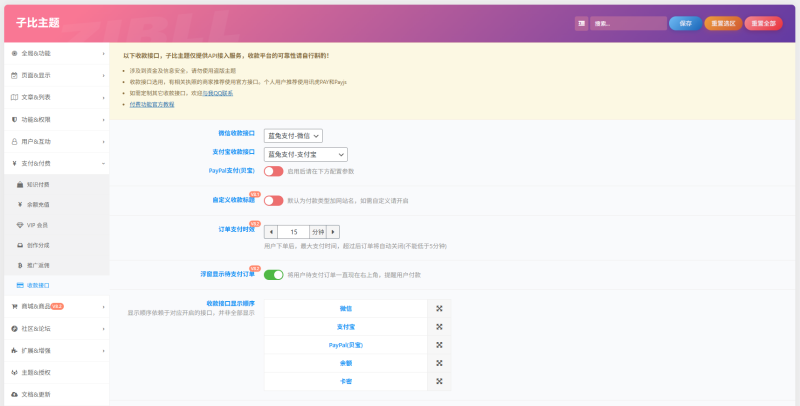Collapse the 支付&付费 section chevron
This screenshot has height=406, width=800.
pos(103,164)
